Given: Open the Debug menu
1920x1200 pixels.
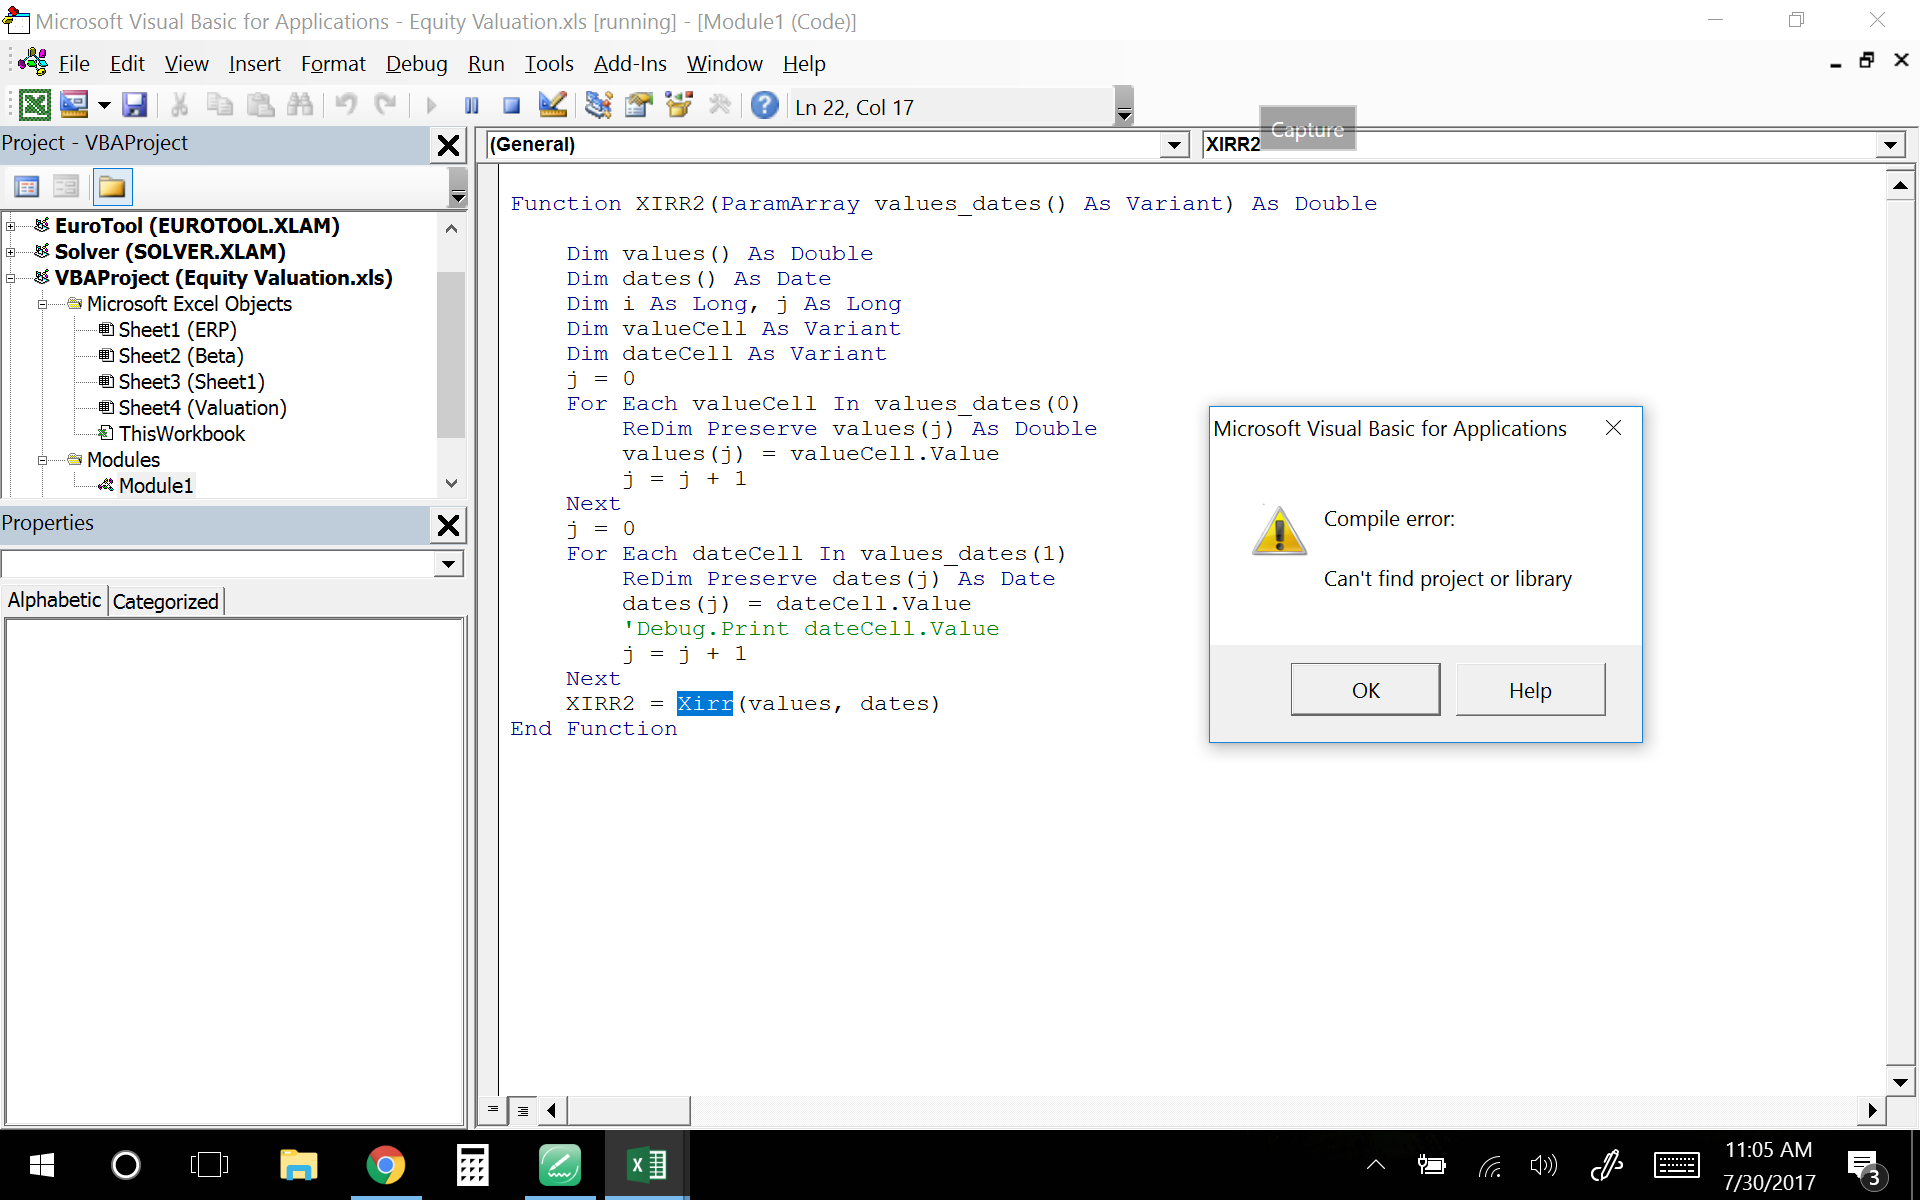Looking at the screenshot, I should 416,64.
